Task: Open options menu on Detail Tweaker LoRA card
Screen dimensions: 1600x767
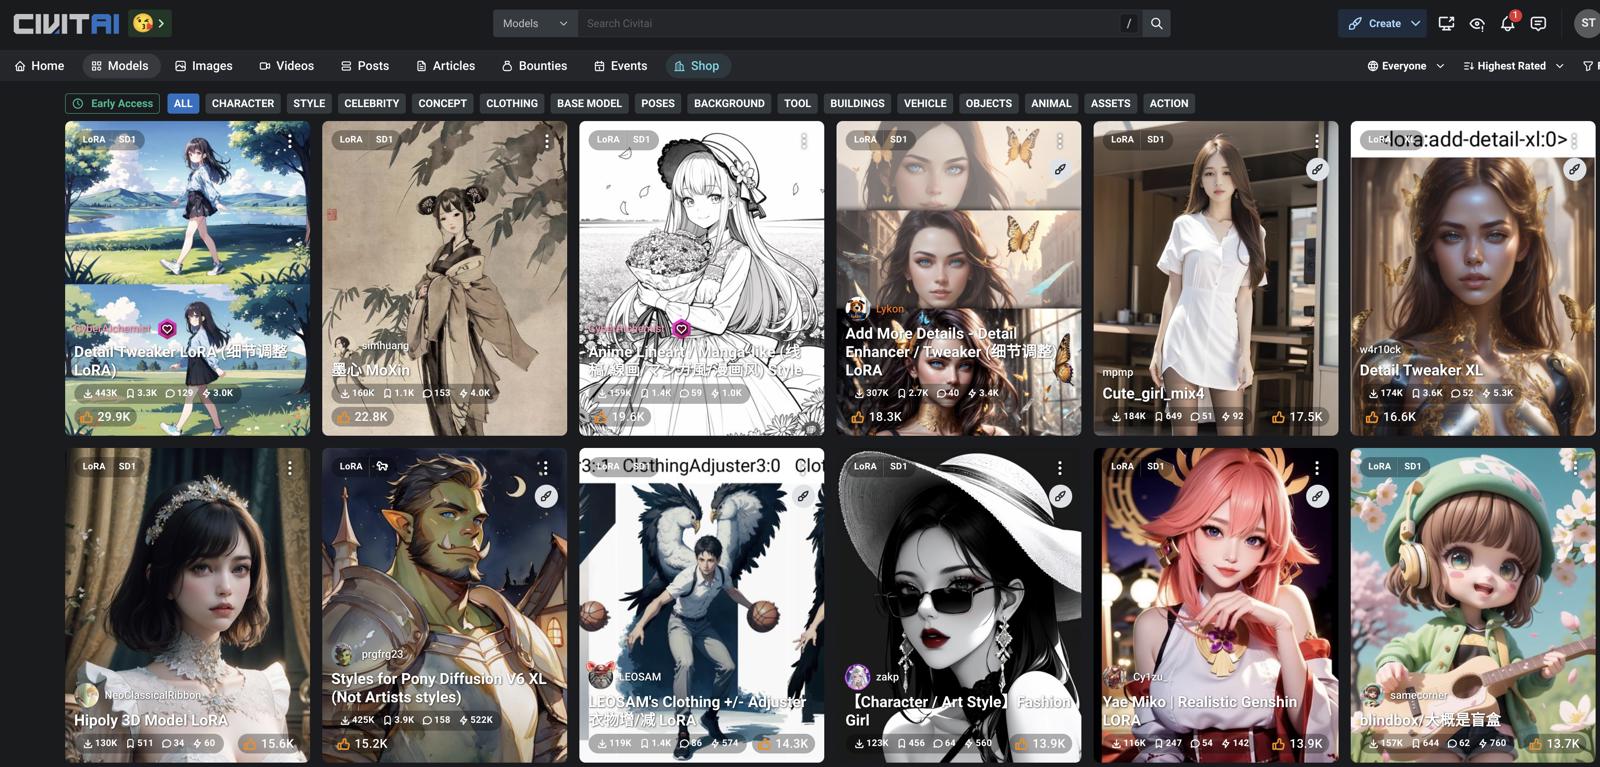Action: (x=290, y=142)
